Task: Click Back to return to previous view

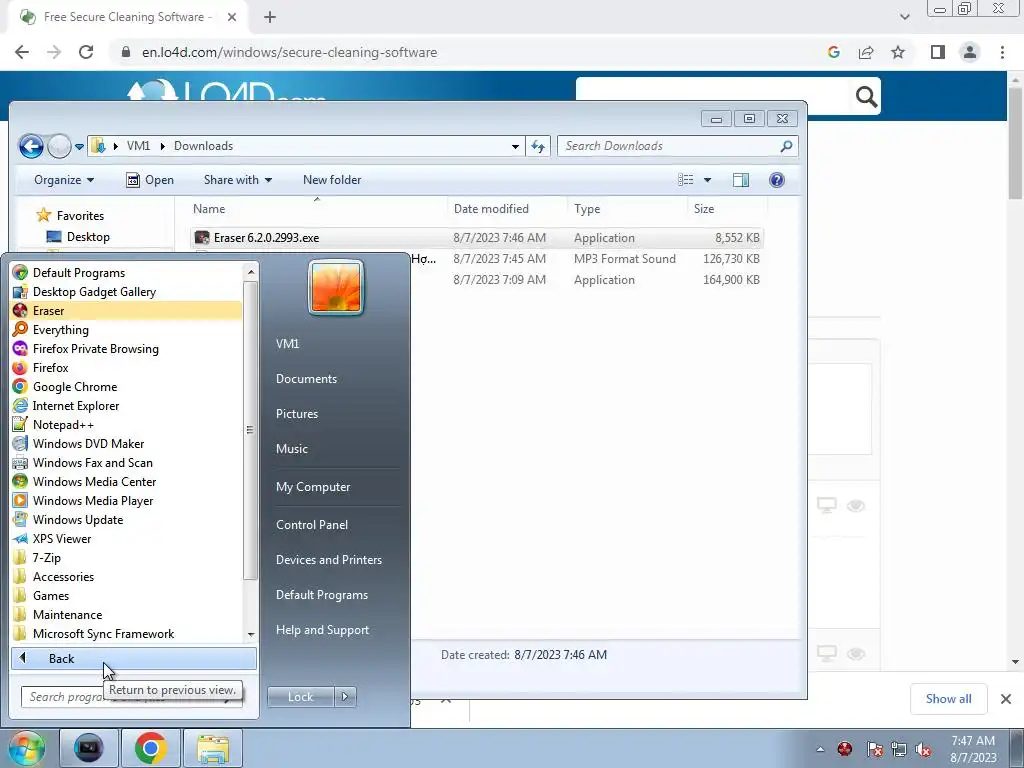Action: coord(134,658)
